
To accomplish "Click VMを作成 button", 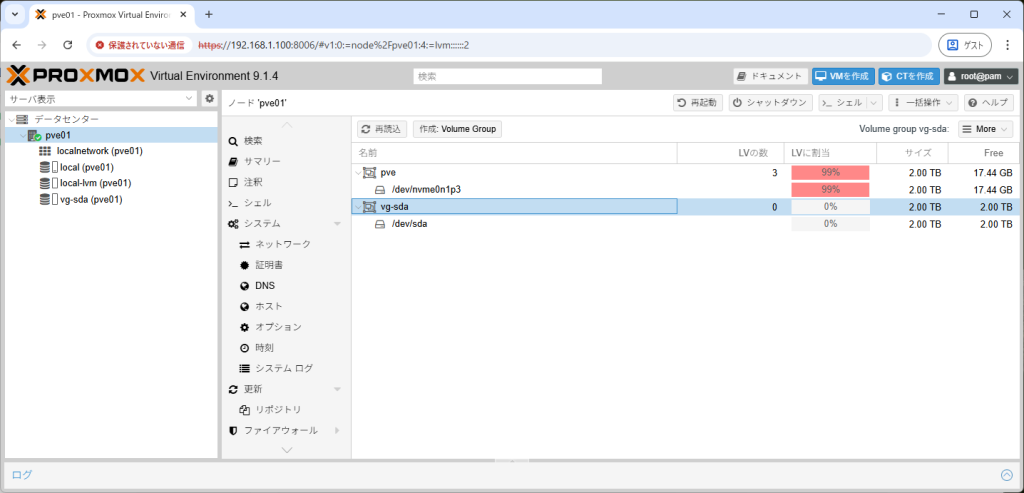I will tap(843, 76).
